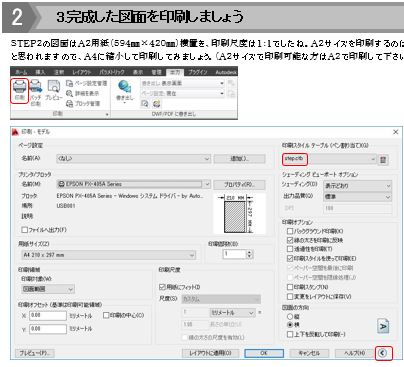Click the plot style table editor icon
The width and height of the screenshot is (404, 367).
coord(383,160)
